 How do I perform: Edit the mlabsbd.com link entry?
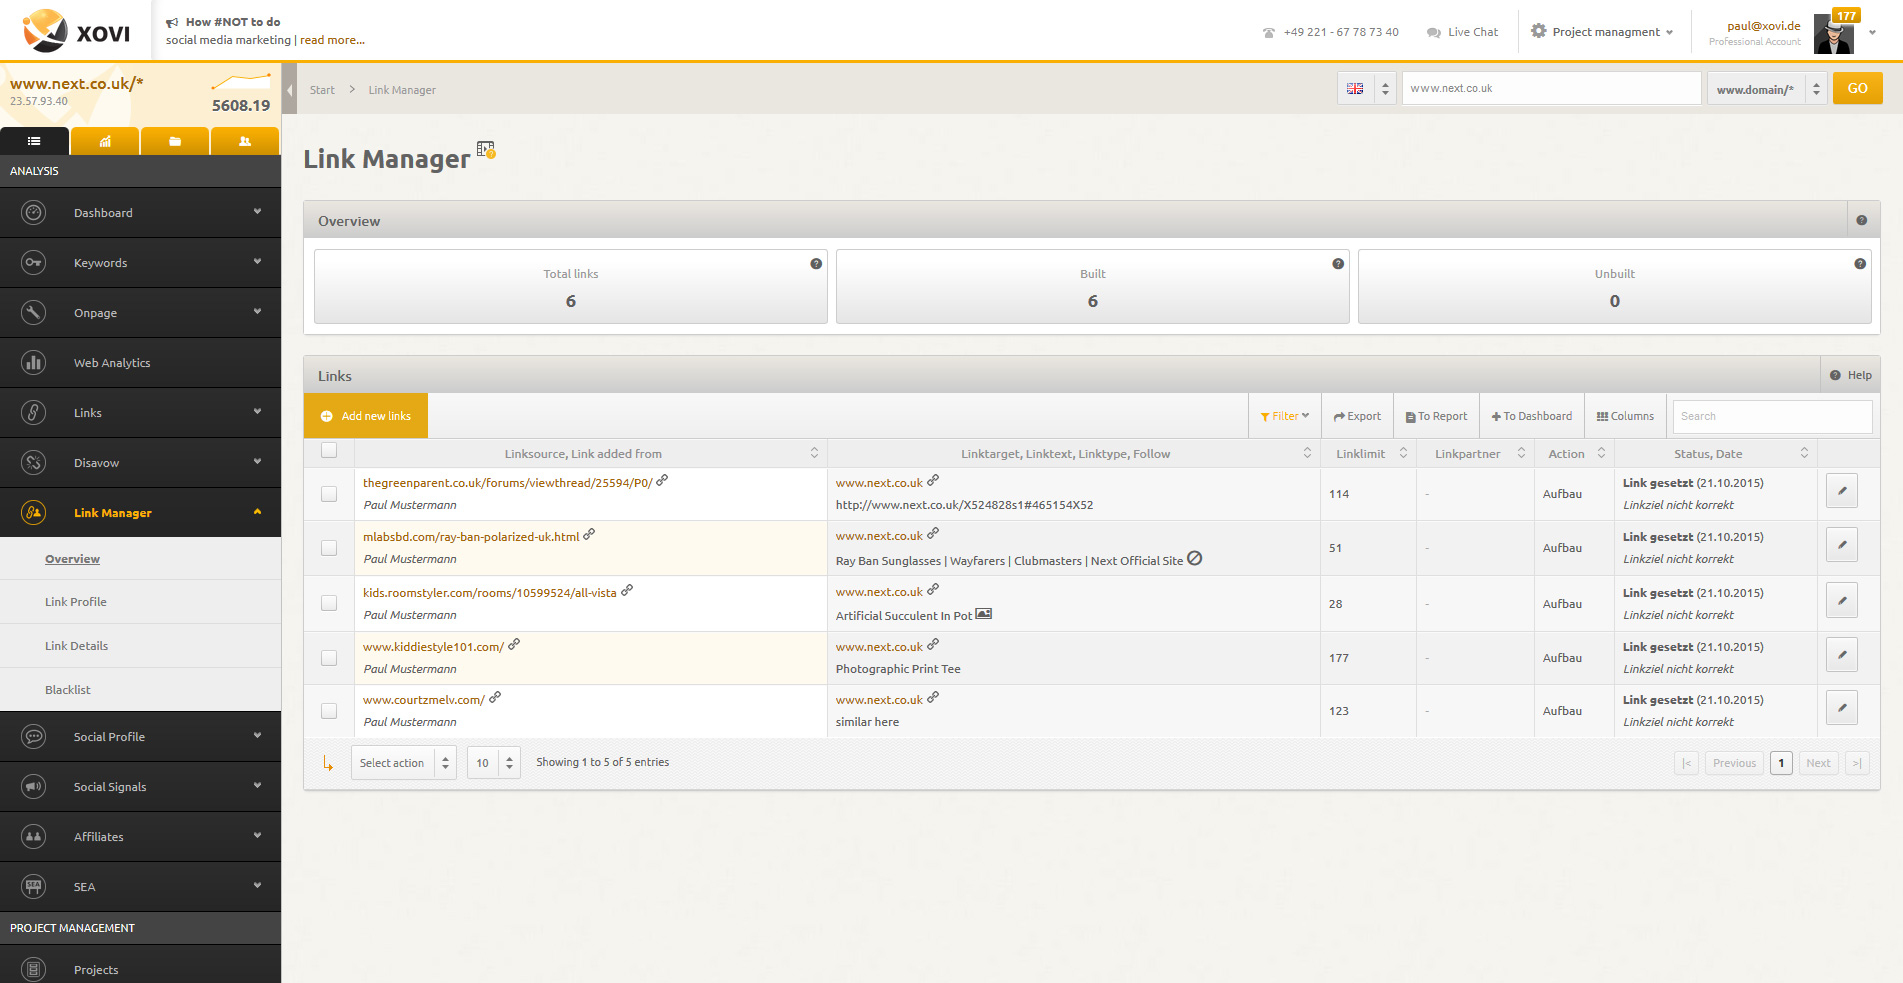(1842, 545)
